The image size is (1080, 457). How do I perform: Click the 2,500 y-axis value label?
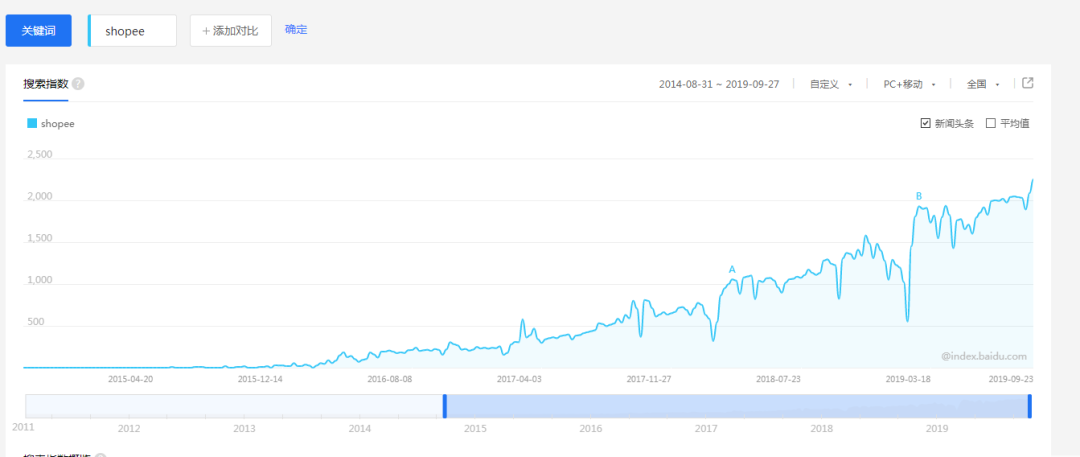click(x=39, y=154)
